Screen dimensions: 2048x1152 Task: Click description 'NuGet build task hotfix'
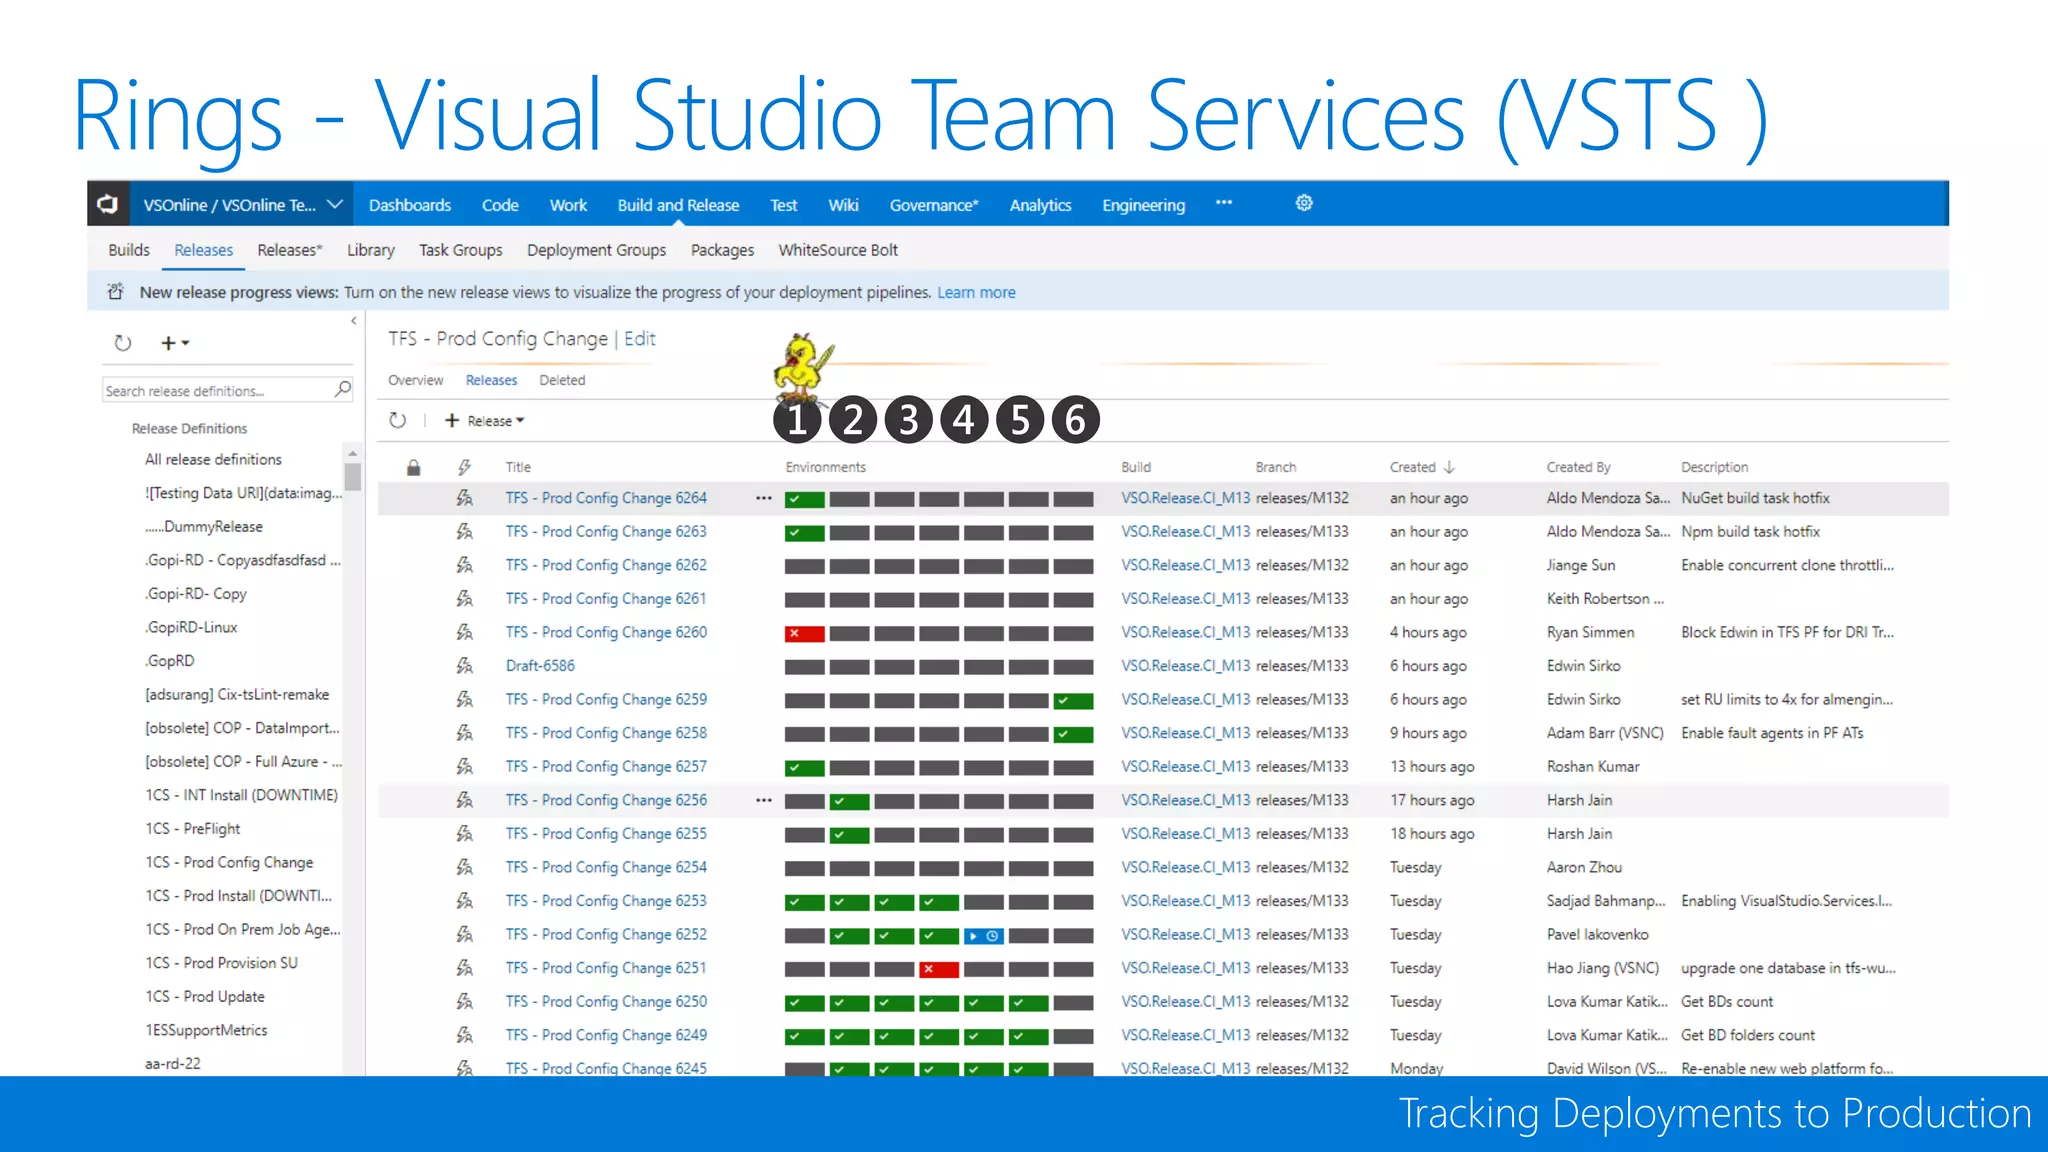1755,498
